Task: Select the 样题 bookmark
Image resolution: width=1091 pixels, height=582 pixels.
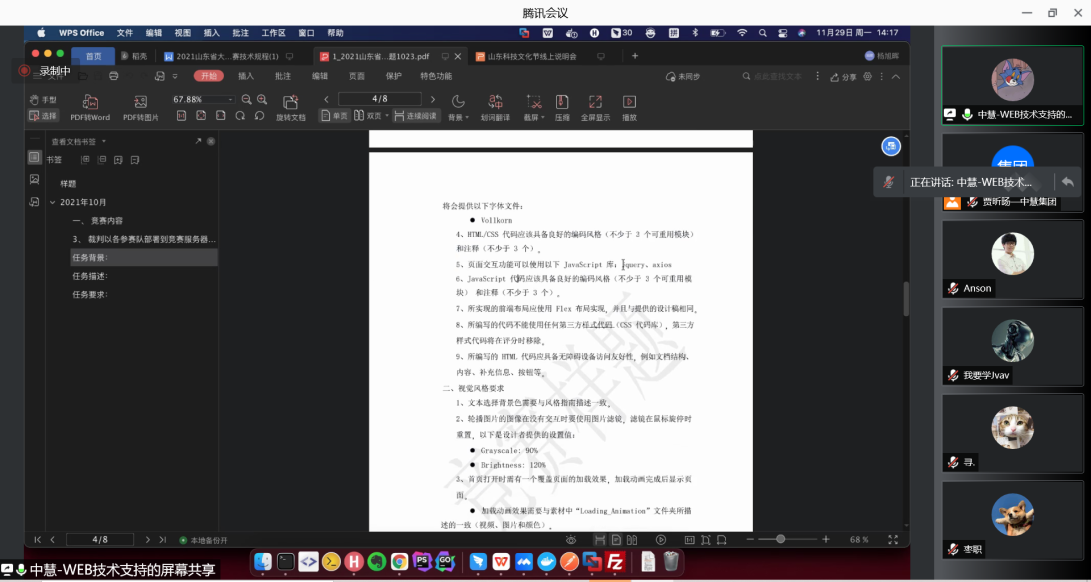Action: click(68, 184)
